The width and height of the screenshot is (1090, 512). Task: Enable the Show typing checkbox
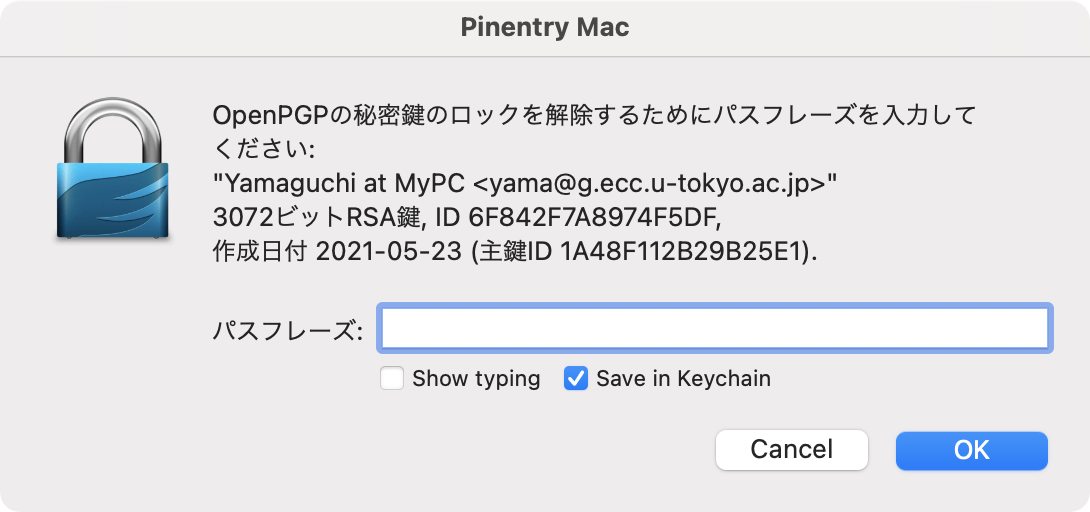392,379
